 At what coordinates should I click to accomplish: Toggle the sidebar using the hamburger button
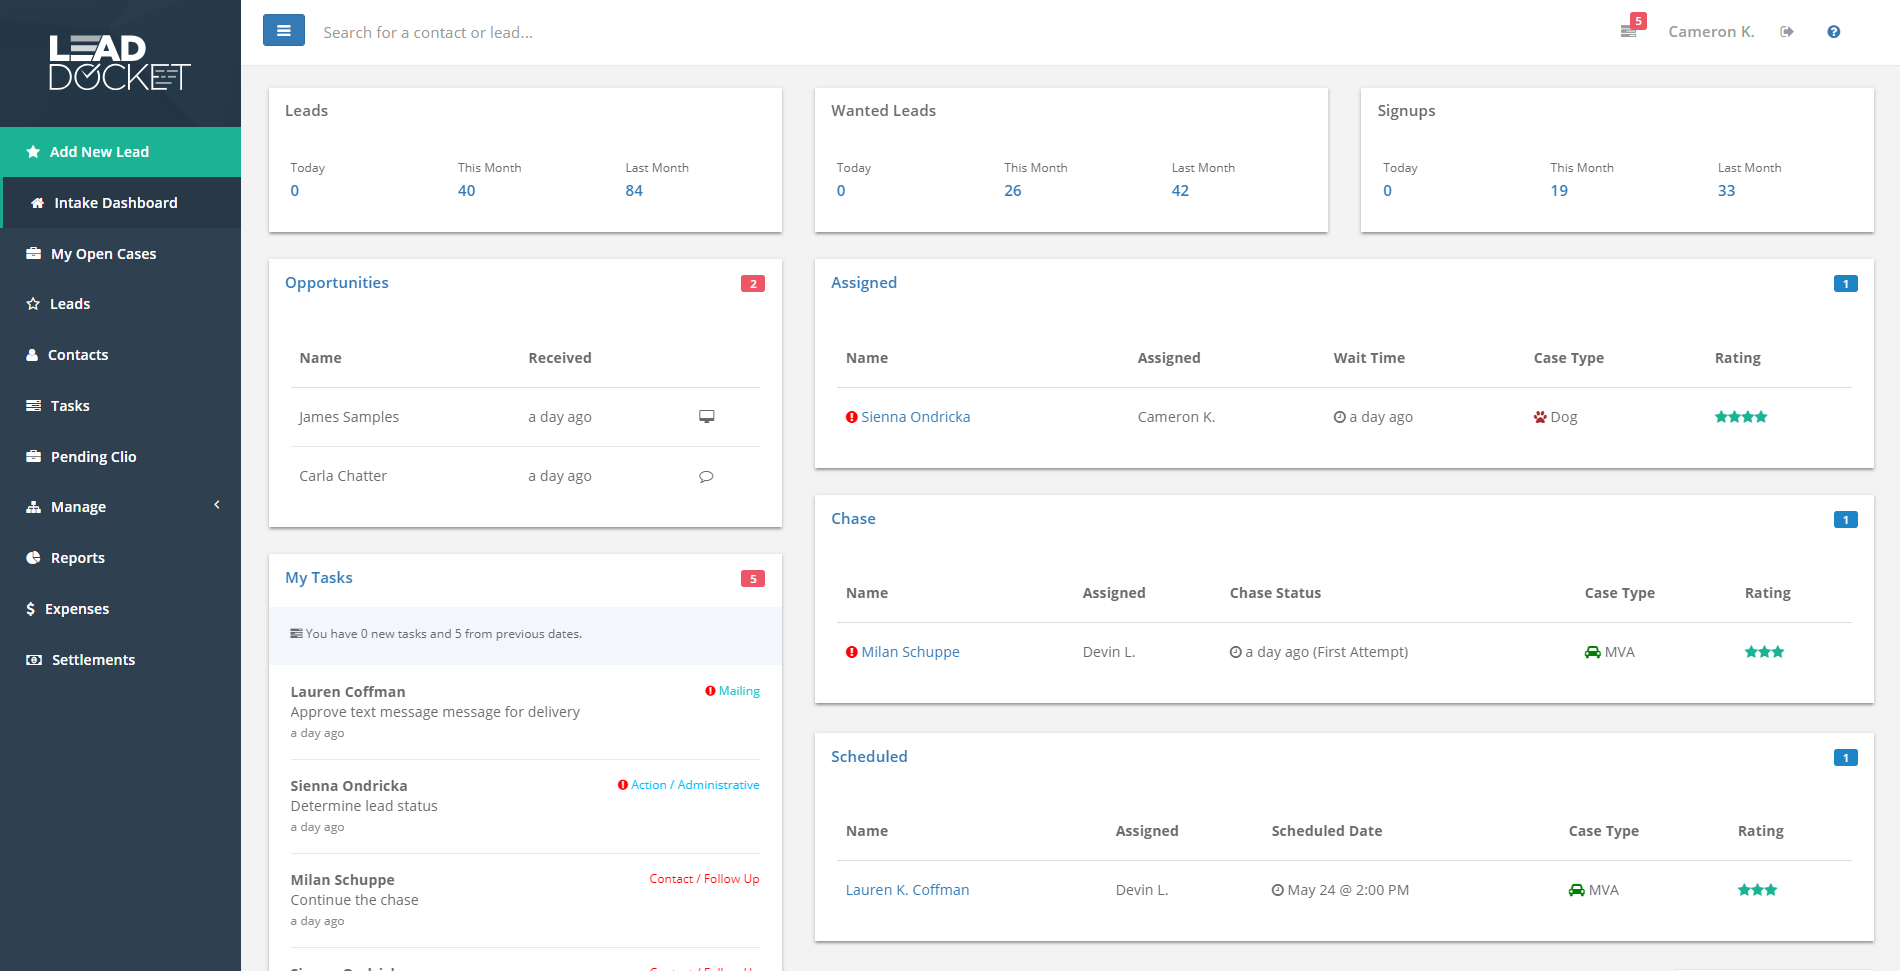tap(284, 30)
